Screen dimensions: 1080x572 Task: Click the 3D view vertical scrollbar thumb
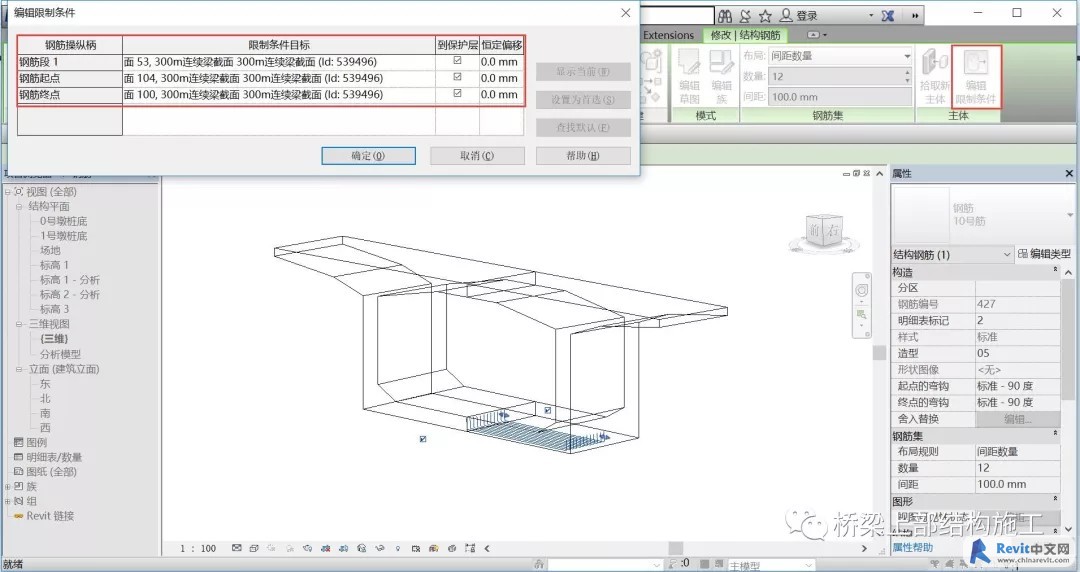click(879, 352)
